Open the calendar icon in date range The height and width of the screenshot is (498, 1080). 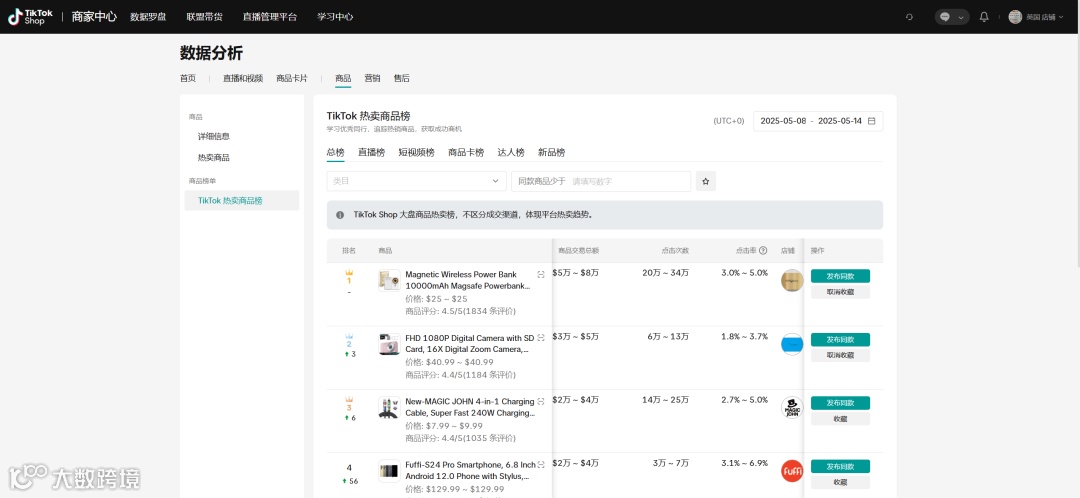(871, 121)
